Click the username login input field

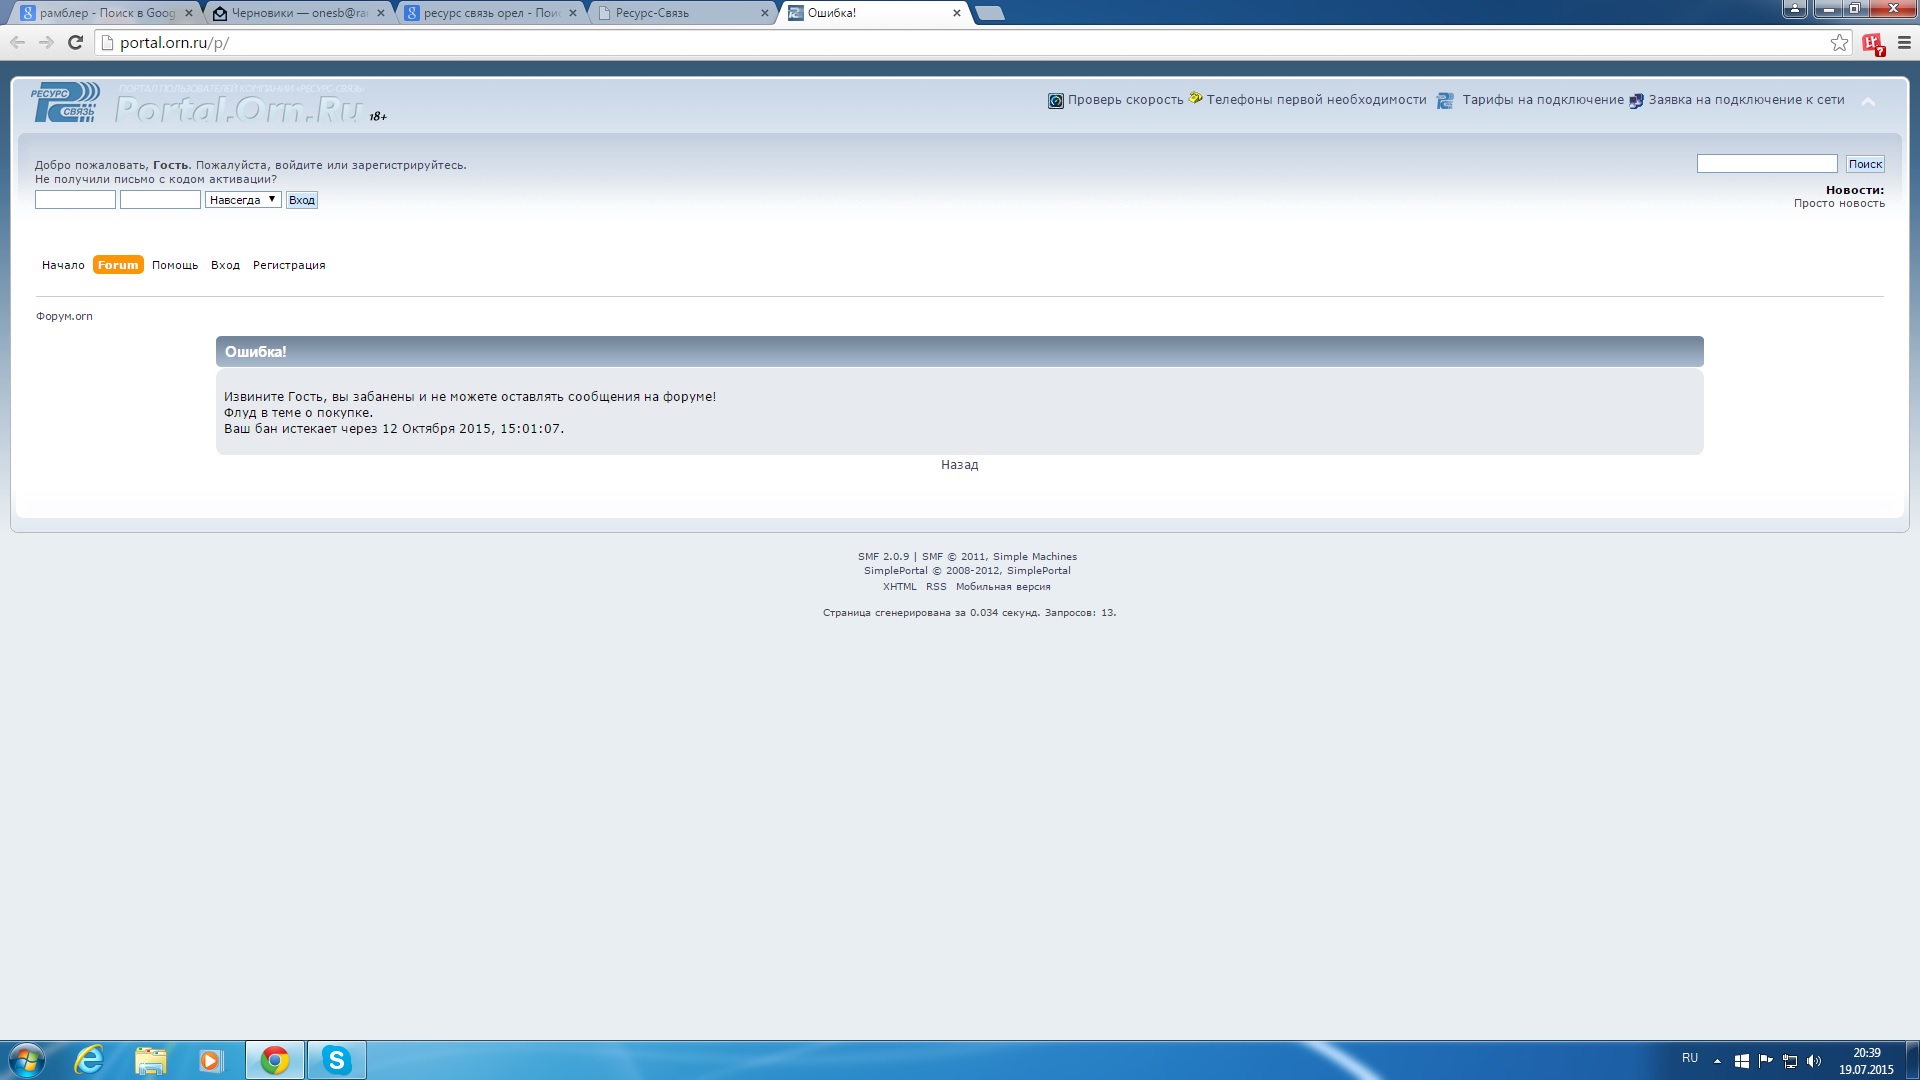[x=75, y=200]
